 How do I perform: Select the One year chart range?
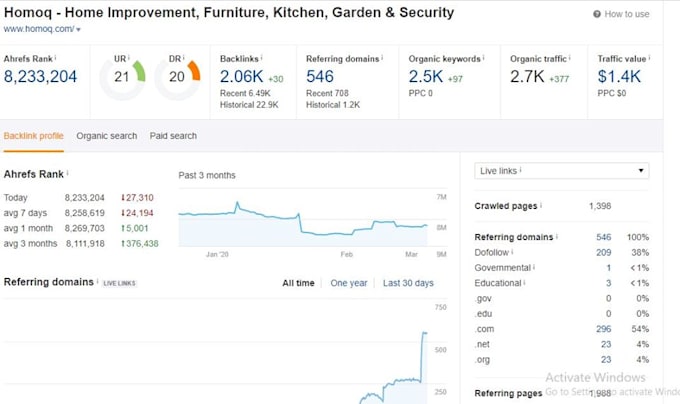pos(349,283)
